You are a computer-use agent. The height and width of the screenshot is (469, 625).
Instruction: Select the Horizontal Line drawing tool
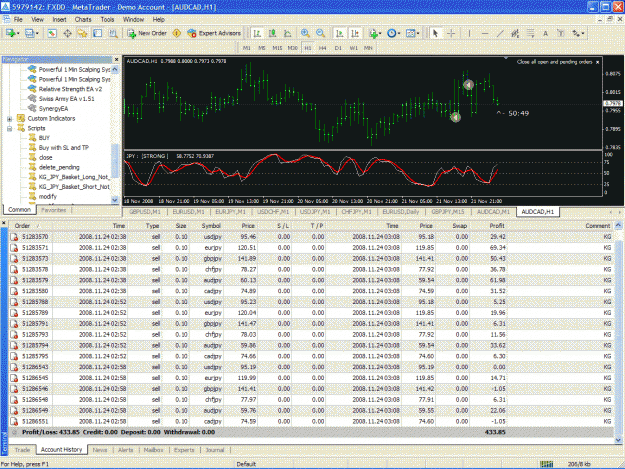tap(485, 33)
